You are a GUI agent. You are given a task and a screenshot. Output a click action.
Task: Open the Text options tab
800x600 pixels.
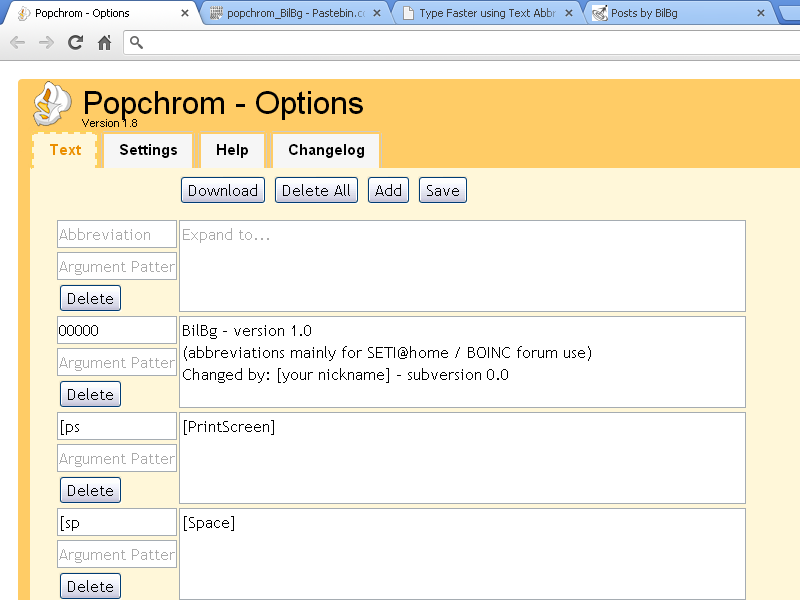click(x=65, y=150)
